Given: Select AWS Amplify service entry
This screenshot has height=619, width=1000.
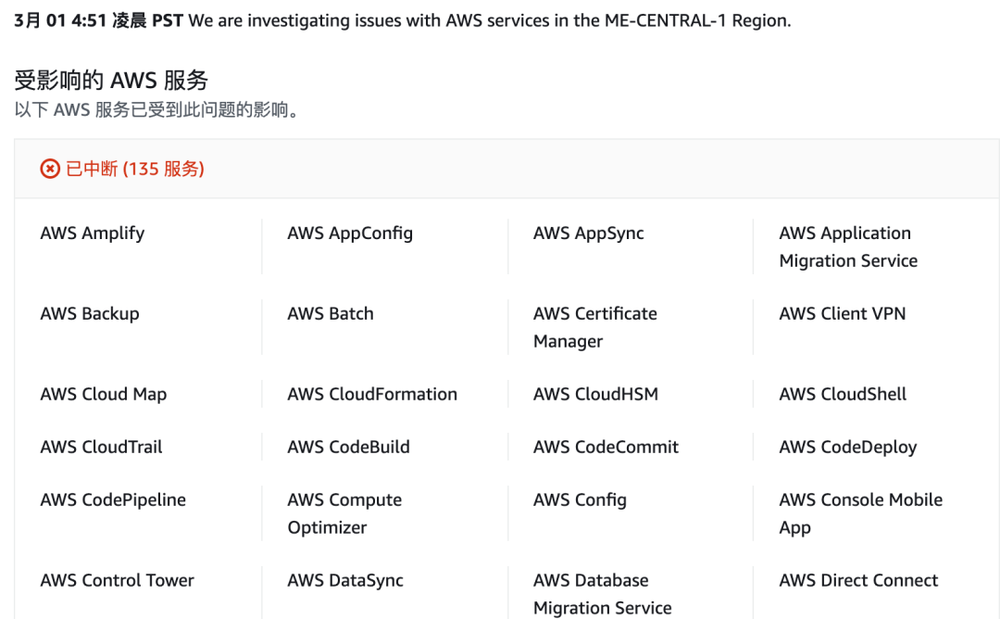Looking at the screenshot, I should [92, 233].
